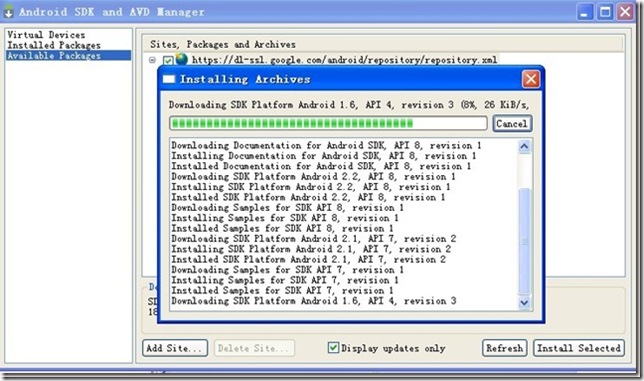Select Virtual Devices in the sidebar

tap(46, 35)
